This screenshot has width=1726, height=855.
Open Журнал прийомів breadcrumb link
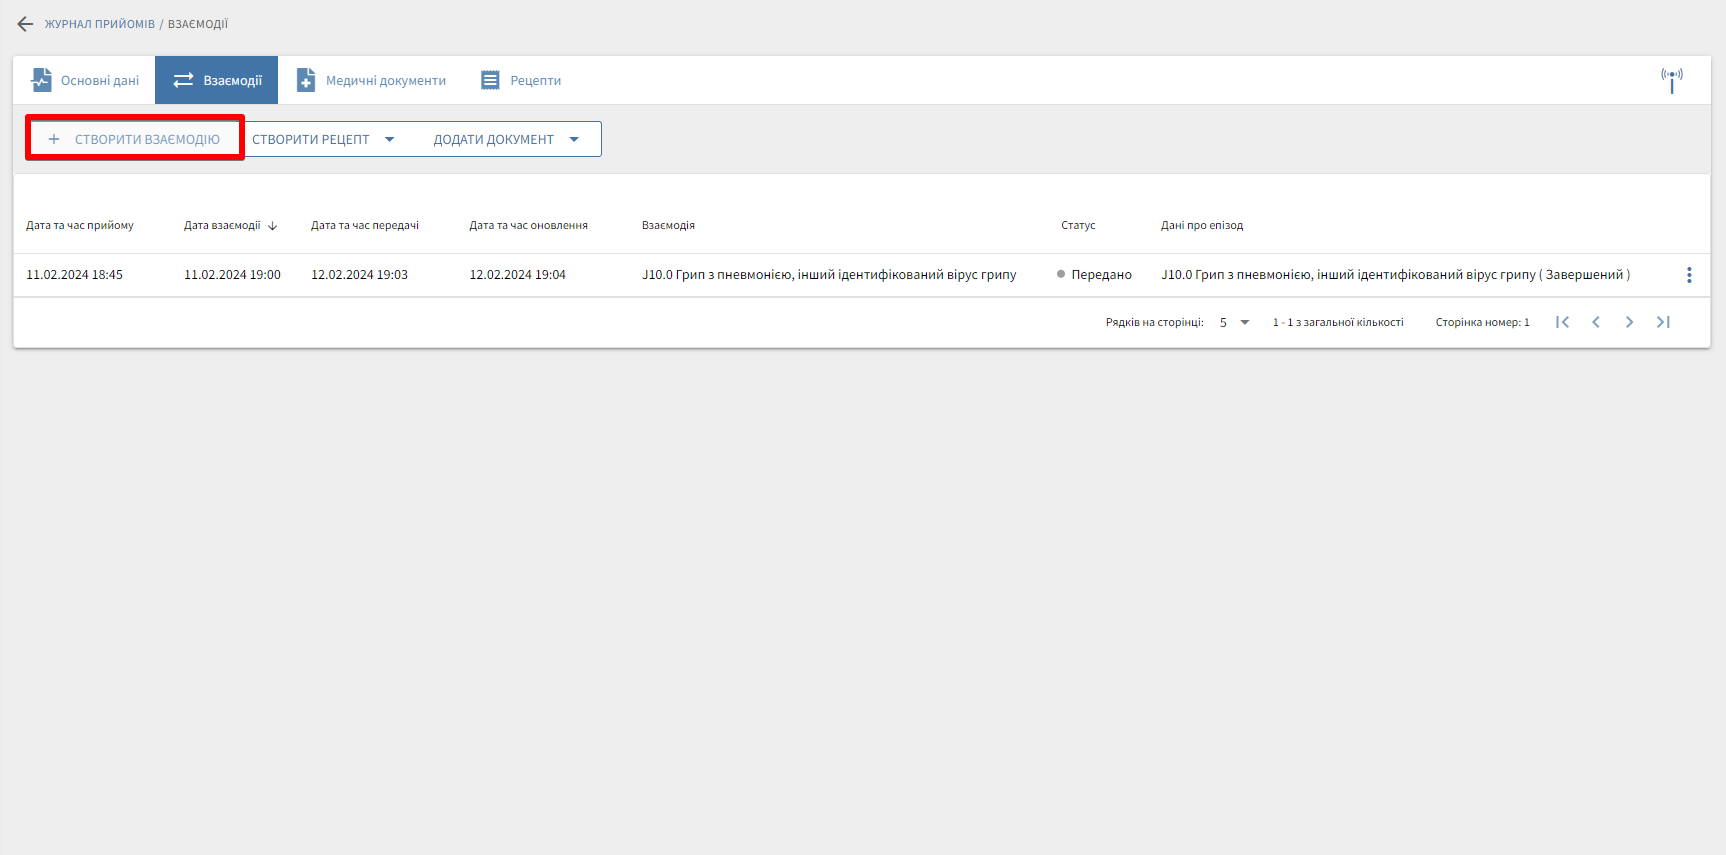[99, 24]
